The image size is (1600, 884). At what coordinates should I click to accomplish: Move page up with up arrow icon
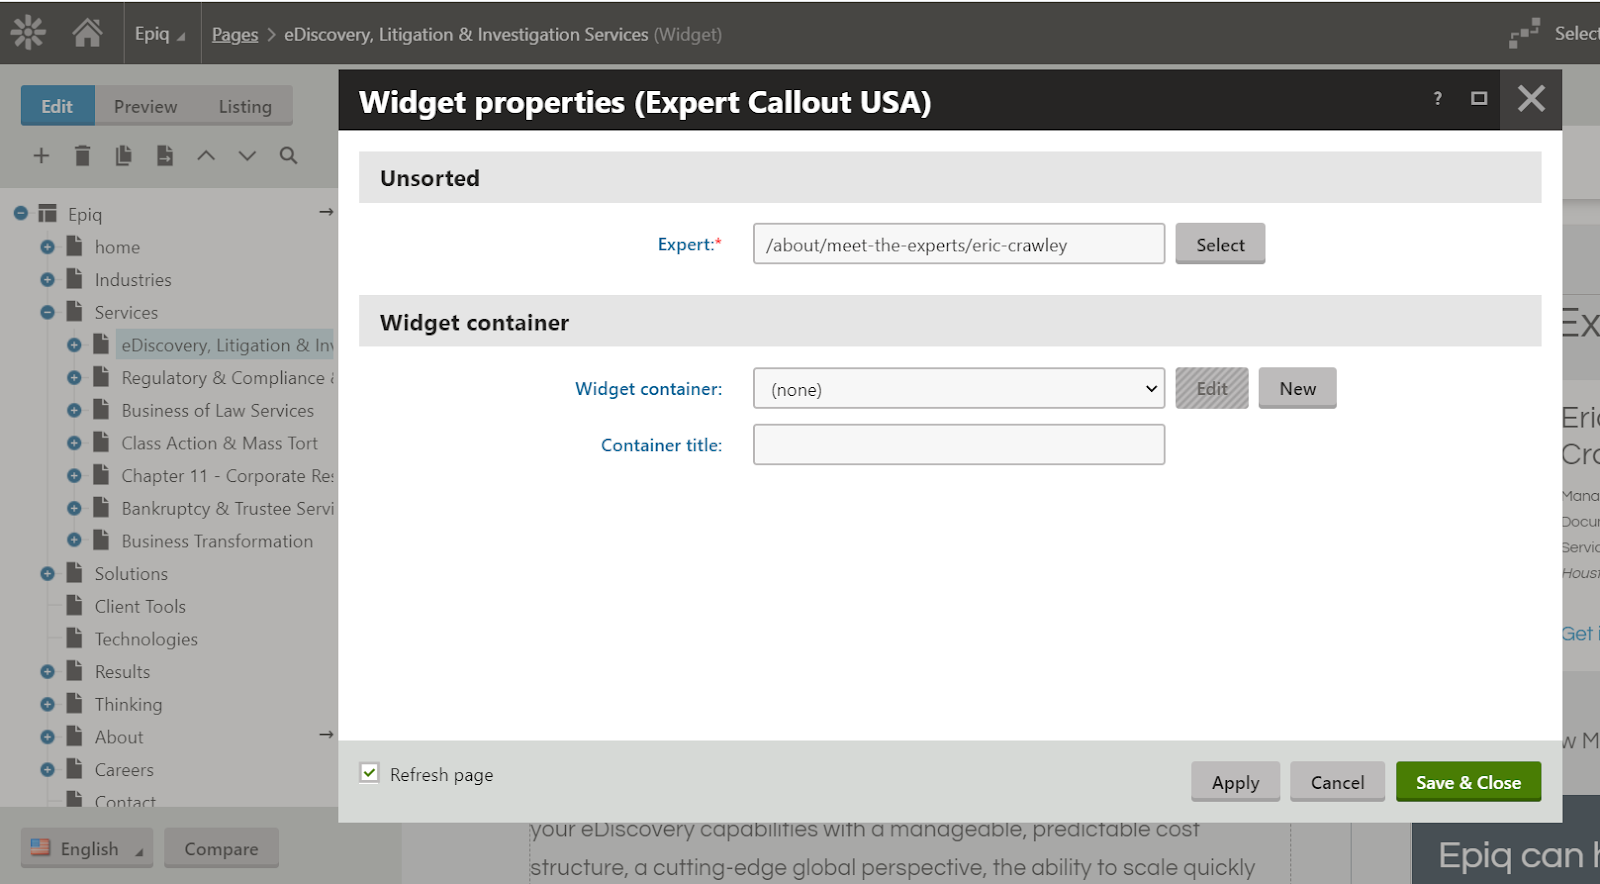(x=206, y=155)
